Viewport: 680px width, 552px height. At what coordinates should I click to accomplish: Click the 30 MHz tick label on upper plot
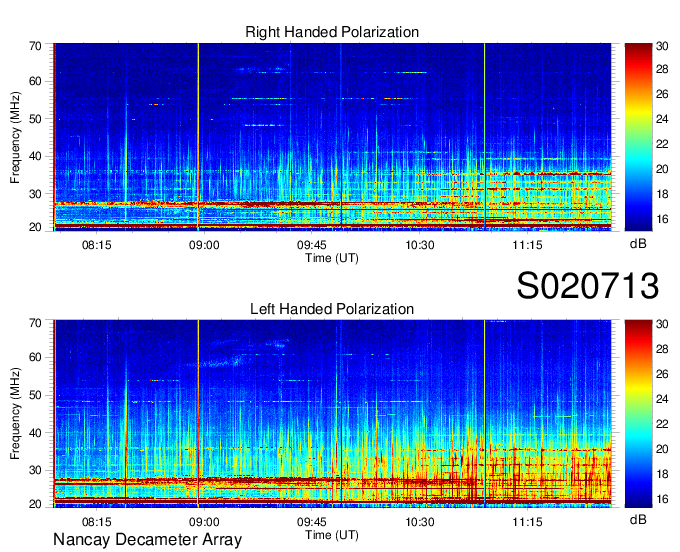click(x=36, y=194)
